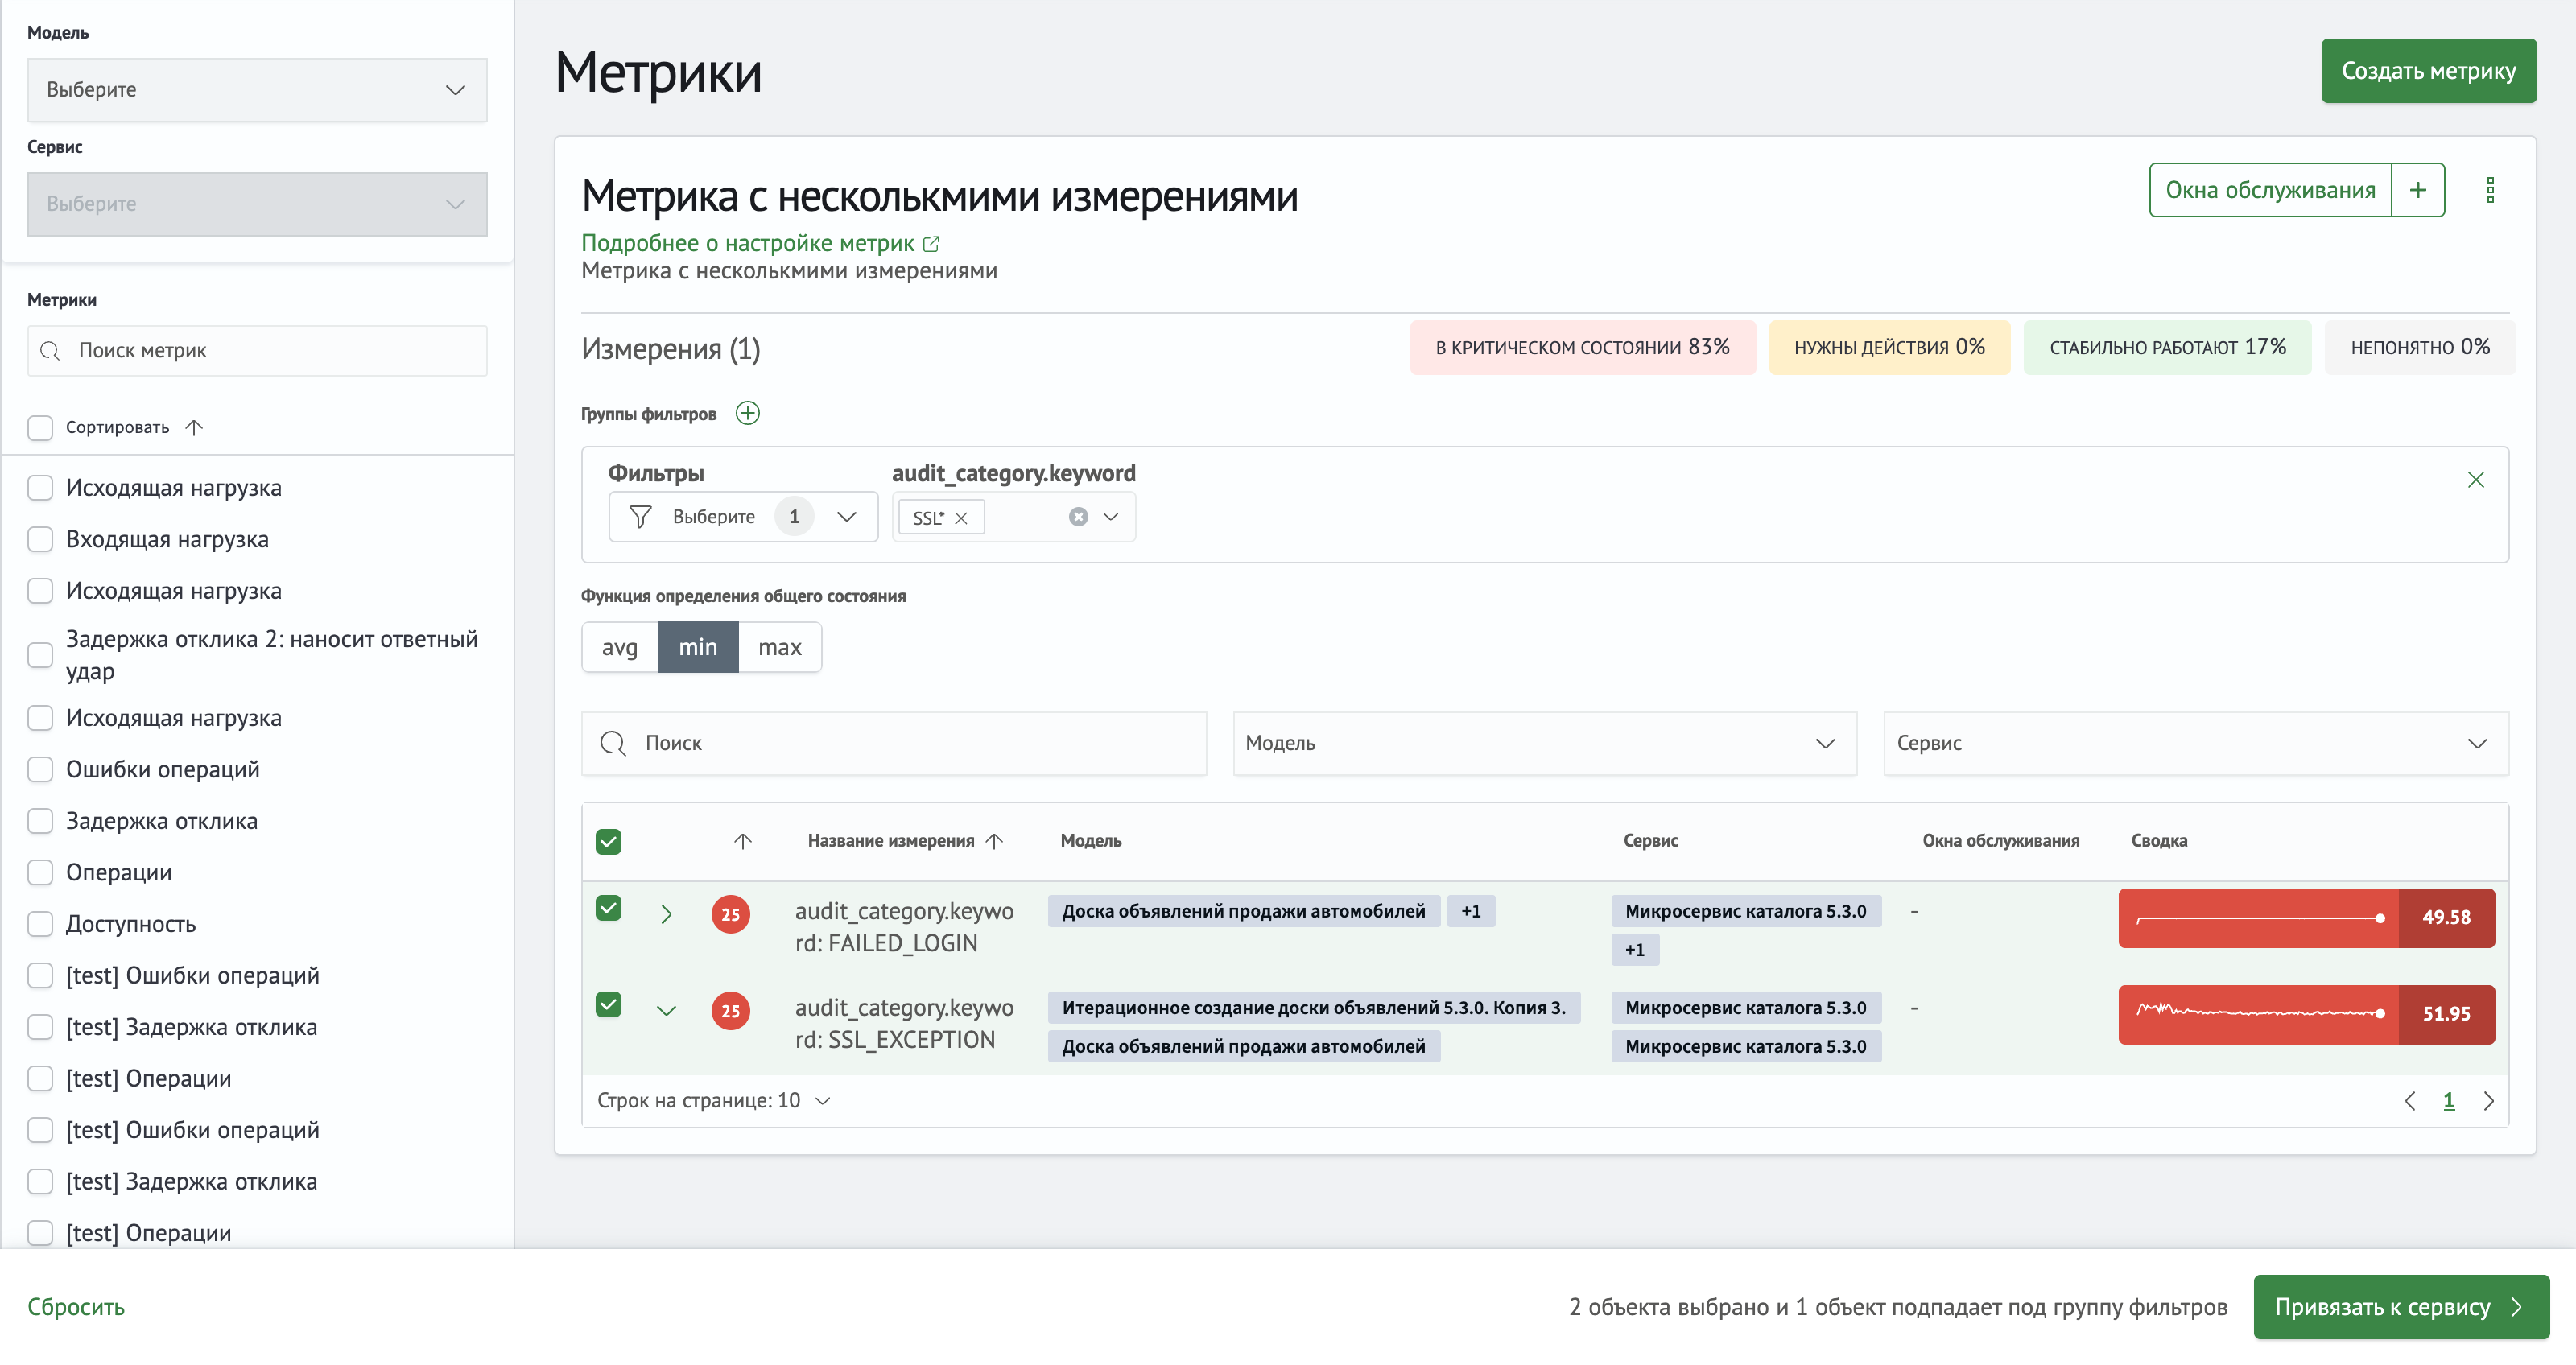The height and width of the screenshot is (1365, 2576).
Task: Click the red 25 badge for FAILED_LOGIN row
Action: [730, 914]
